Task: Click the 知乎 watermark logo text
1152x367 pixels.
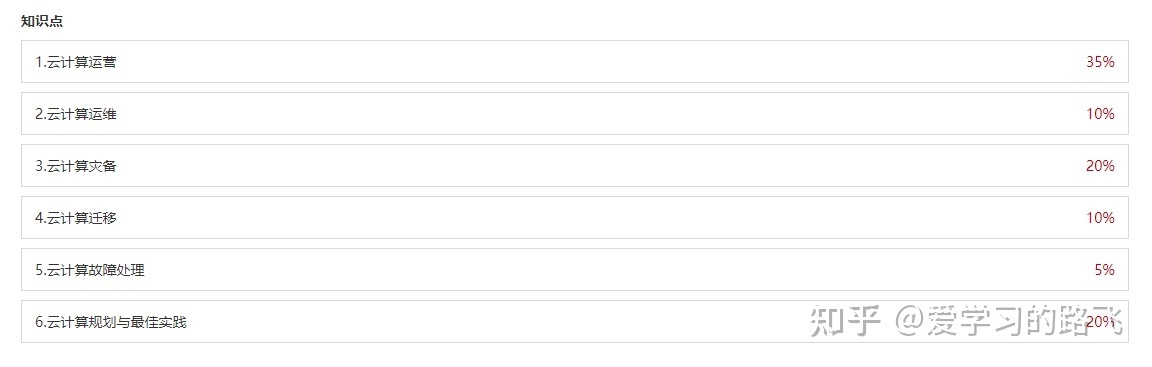Action: click(846, 321)
